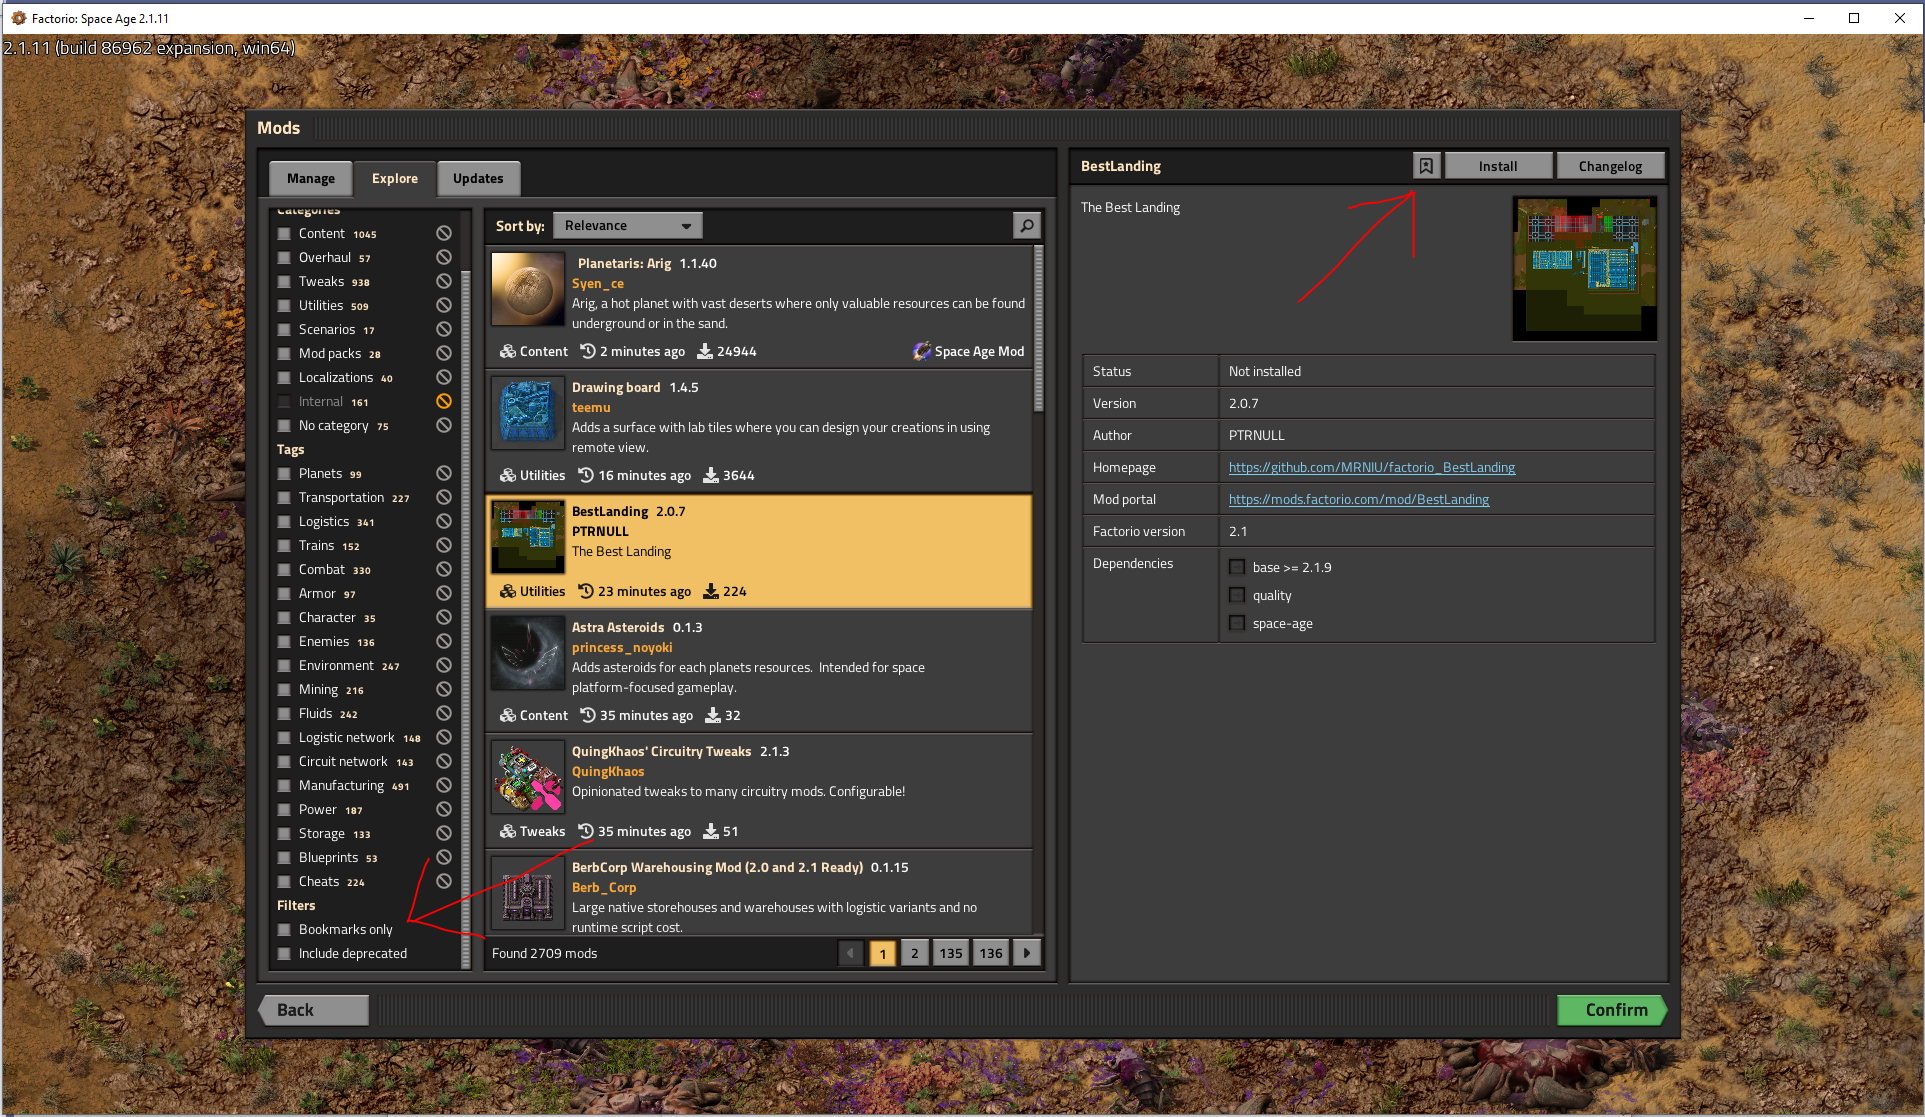Jump to page 136 of results
The width and height of the screenshot is (1925, 1117).
pyautogui.click(x=991, y=953)
